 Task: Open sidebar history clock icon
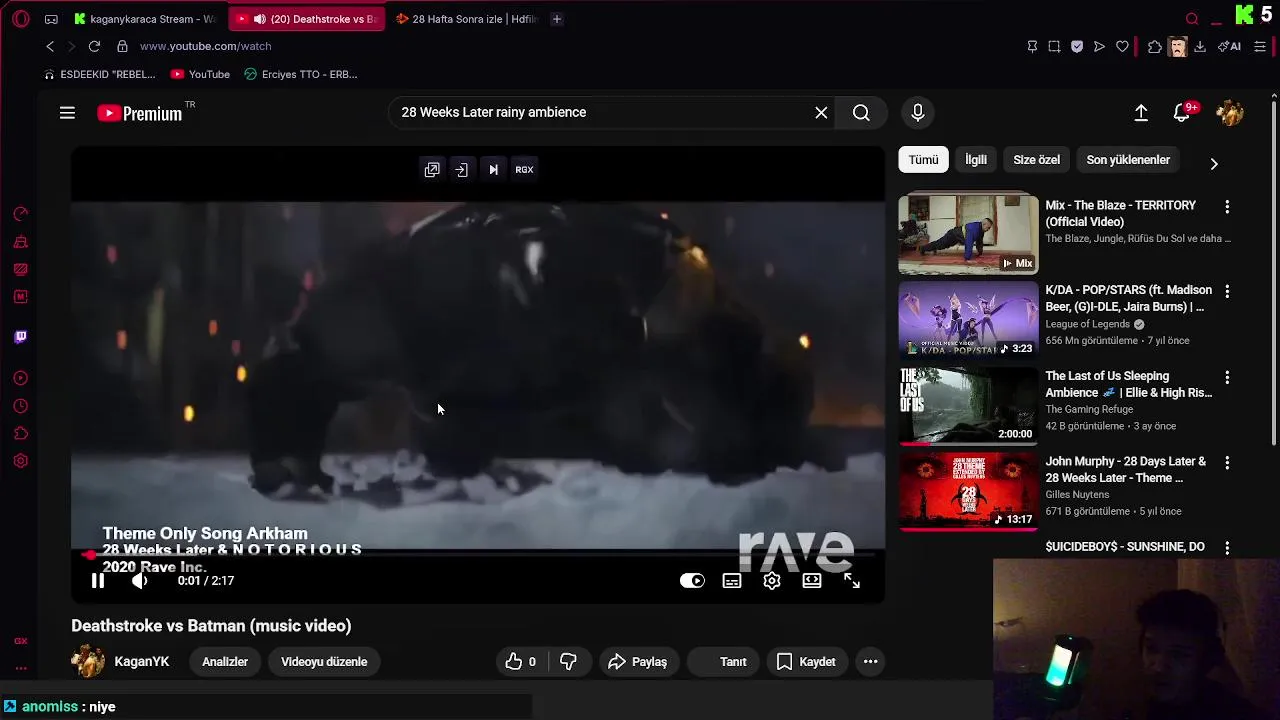(20, 406)
